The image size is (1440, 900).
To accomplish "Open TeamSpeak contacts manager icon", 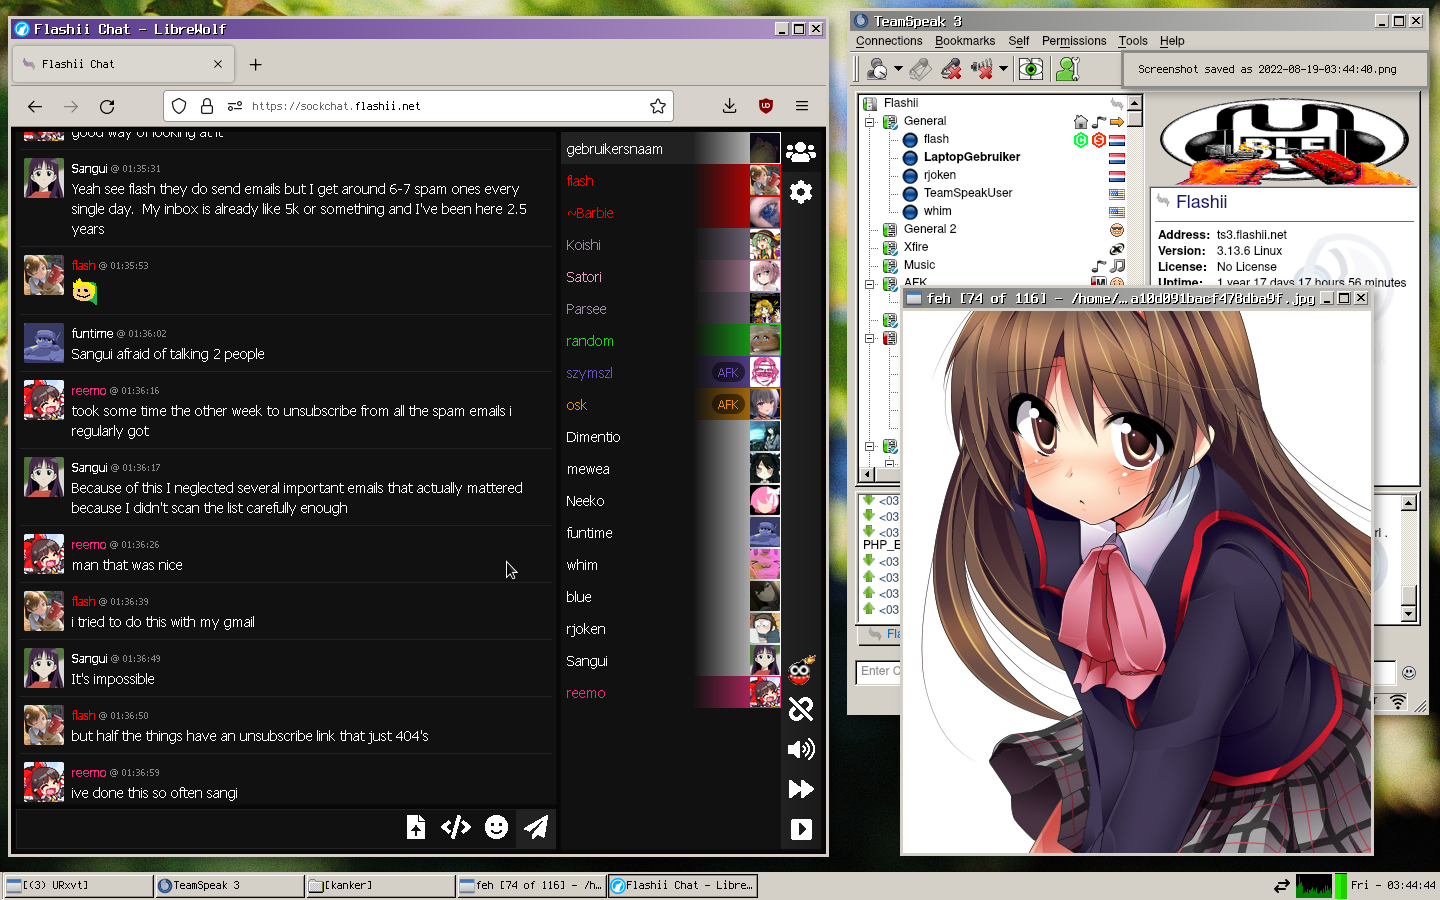I will [x=1068, y=68].
